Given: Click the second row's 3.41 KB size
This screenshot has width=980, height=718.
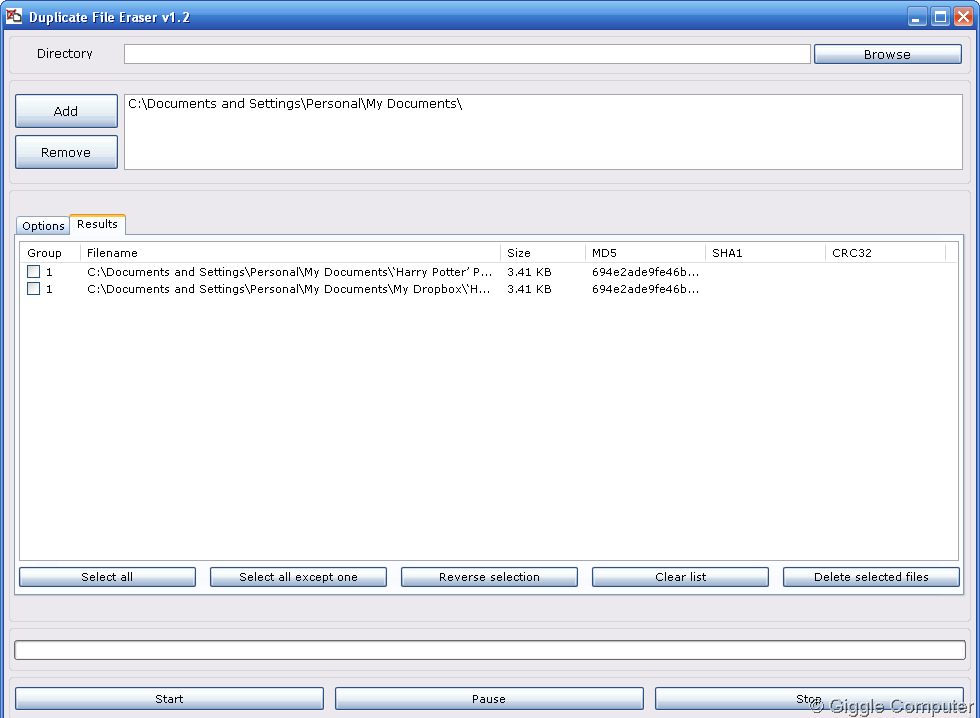Looking at the screenshot, I should click(529, 289).
